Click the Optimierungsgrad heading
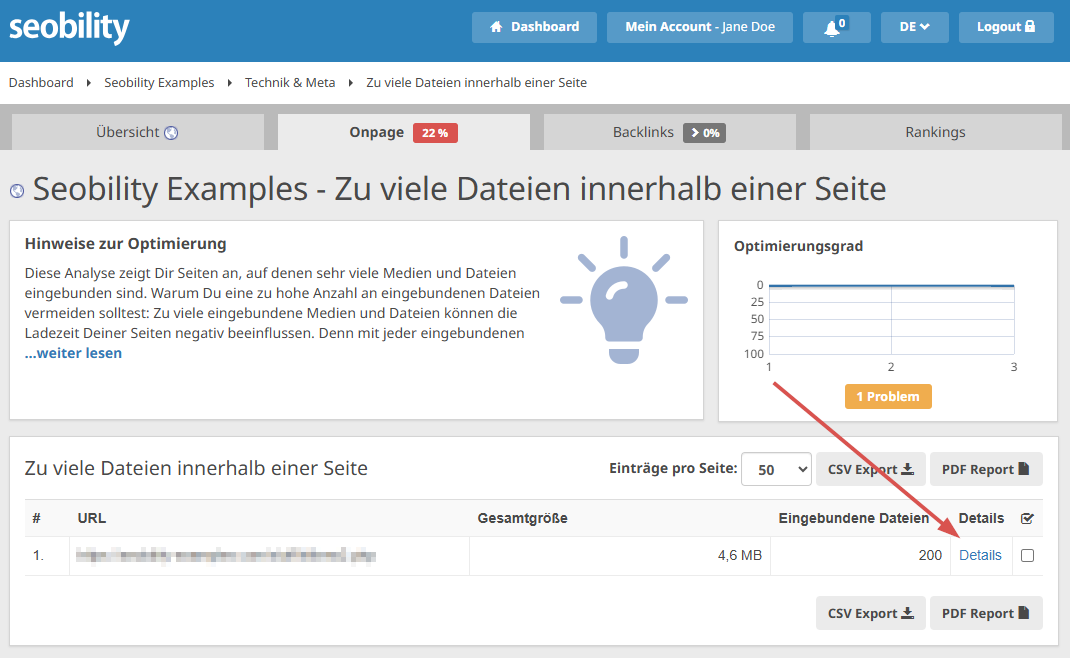Screen dimensions: 1070x658 pos(798,246)
